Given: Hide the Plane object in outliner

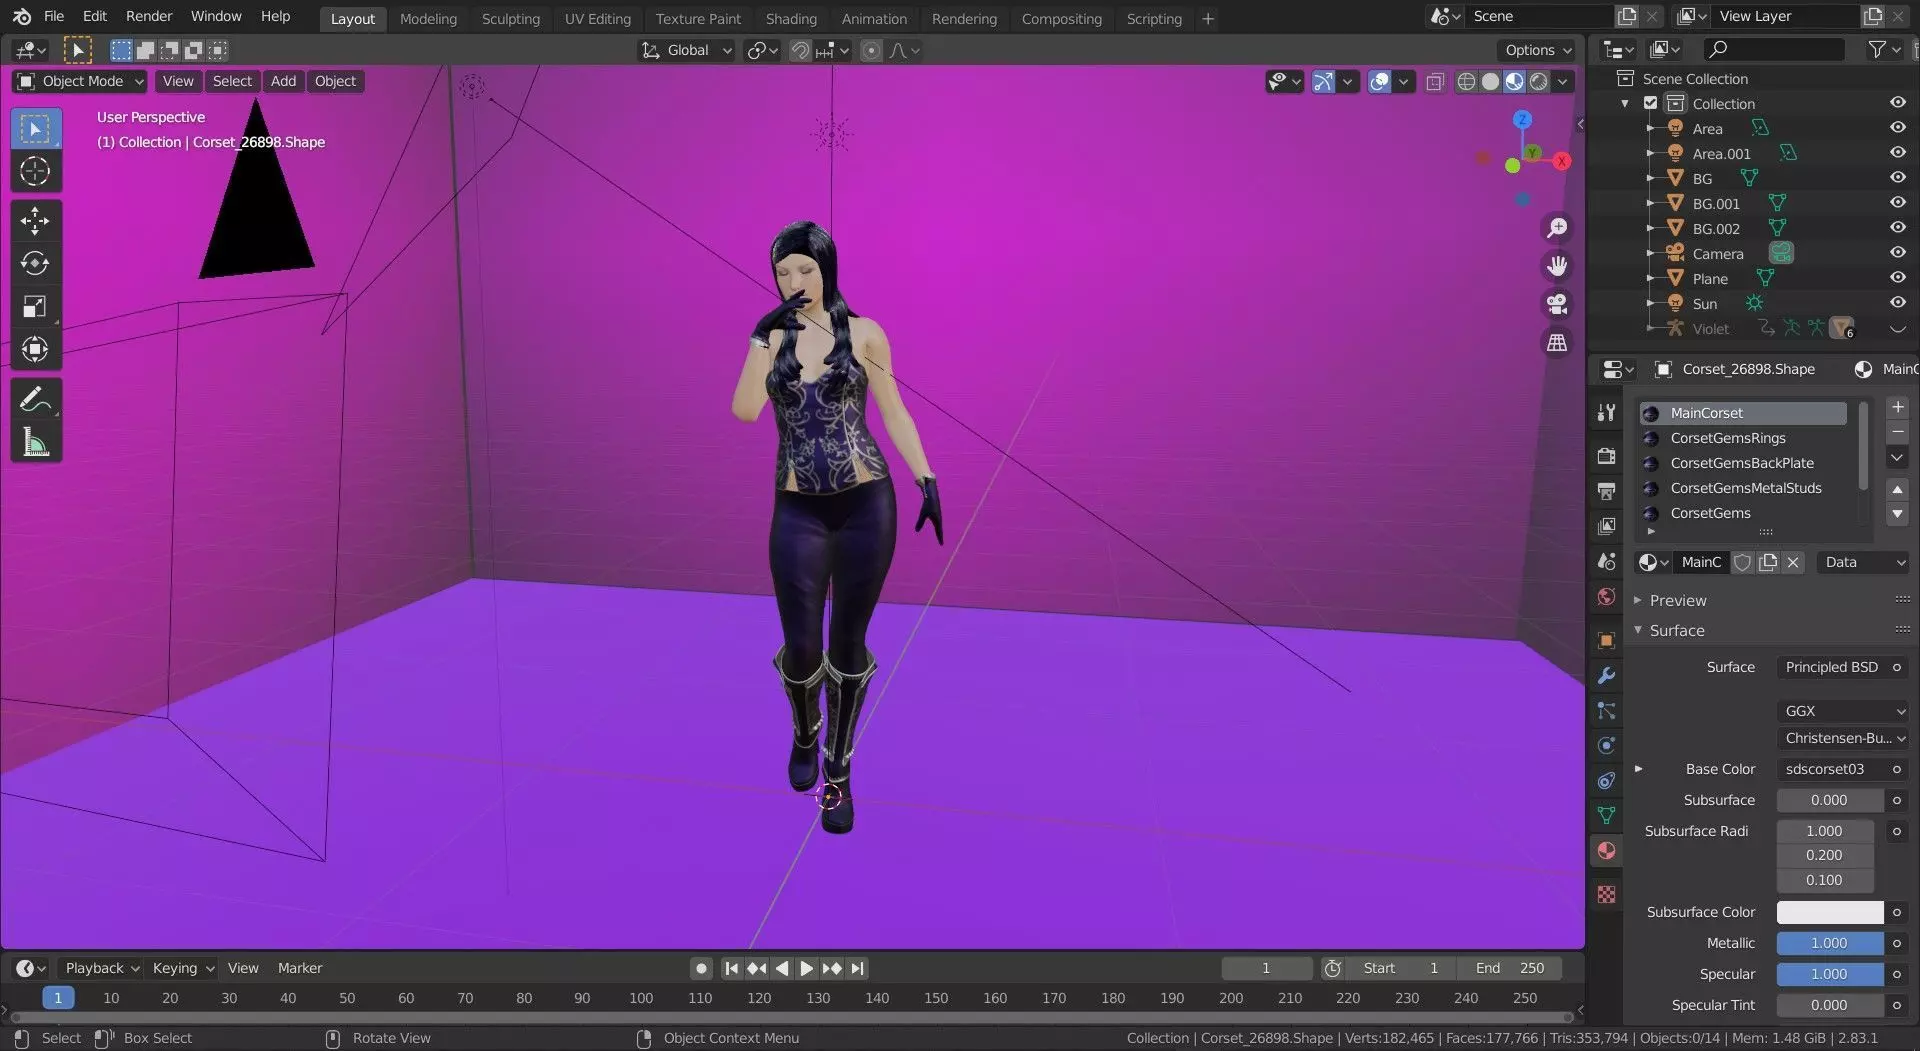Looking at the screenshot, I should click(1897, 278).
